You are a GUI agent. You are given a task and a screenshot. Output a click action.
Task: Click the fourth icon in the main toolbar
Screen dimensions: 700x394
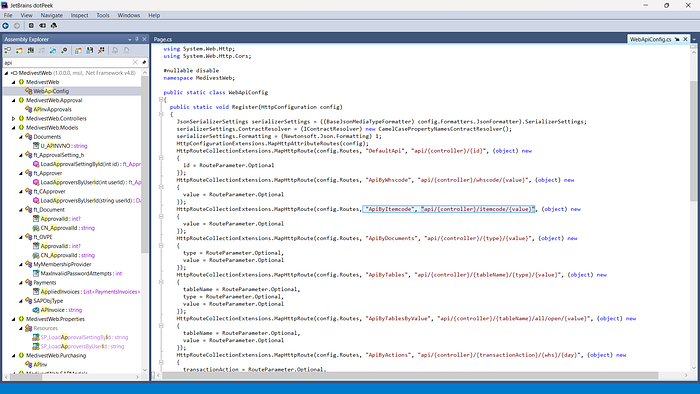(42, 26)
